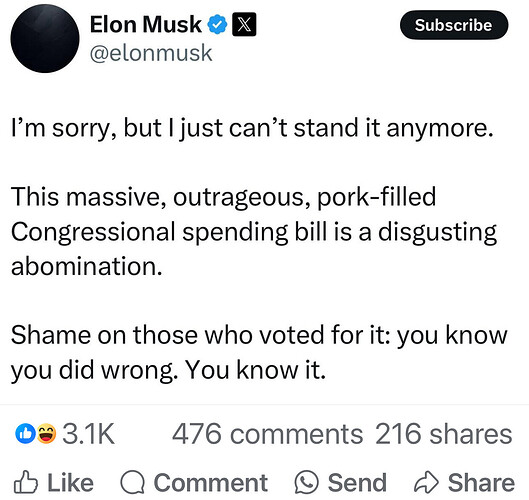Click the arrow Share icon
Screen dimensions: 529x500
(426, 482)
